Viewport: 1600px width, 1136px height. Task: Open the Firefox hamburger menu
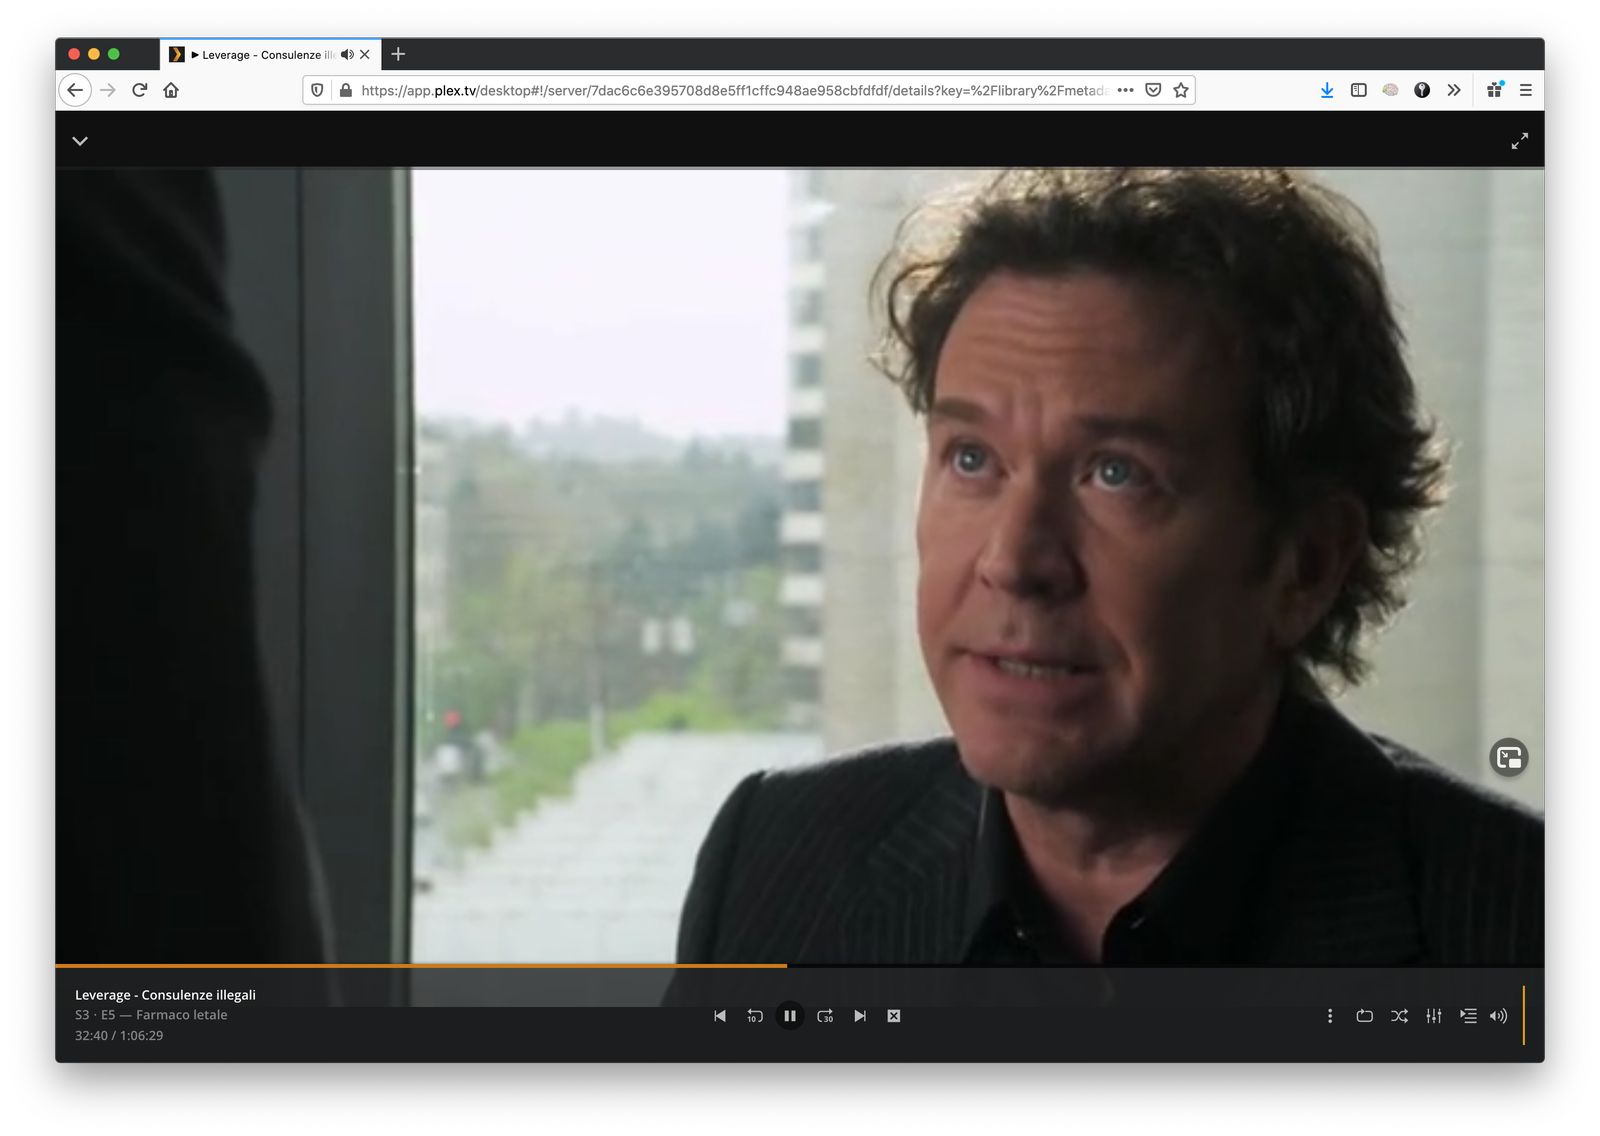[1526, 90]
